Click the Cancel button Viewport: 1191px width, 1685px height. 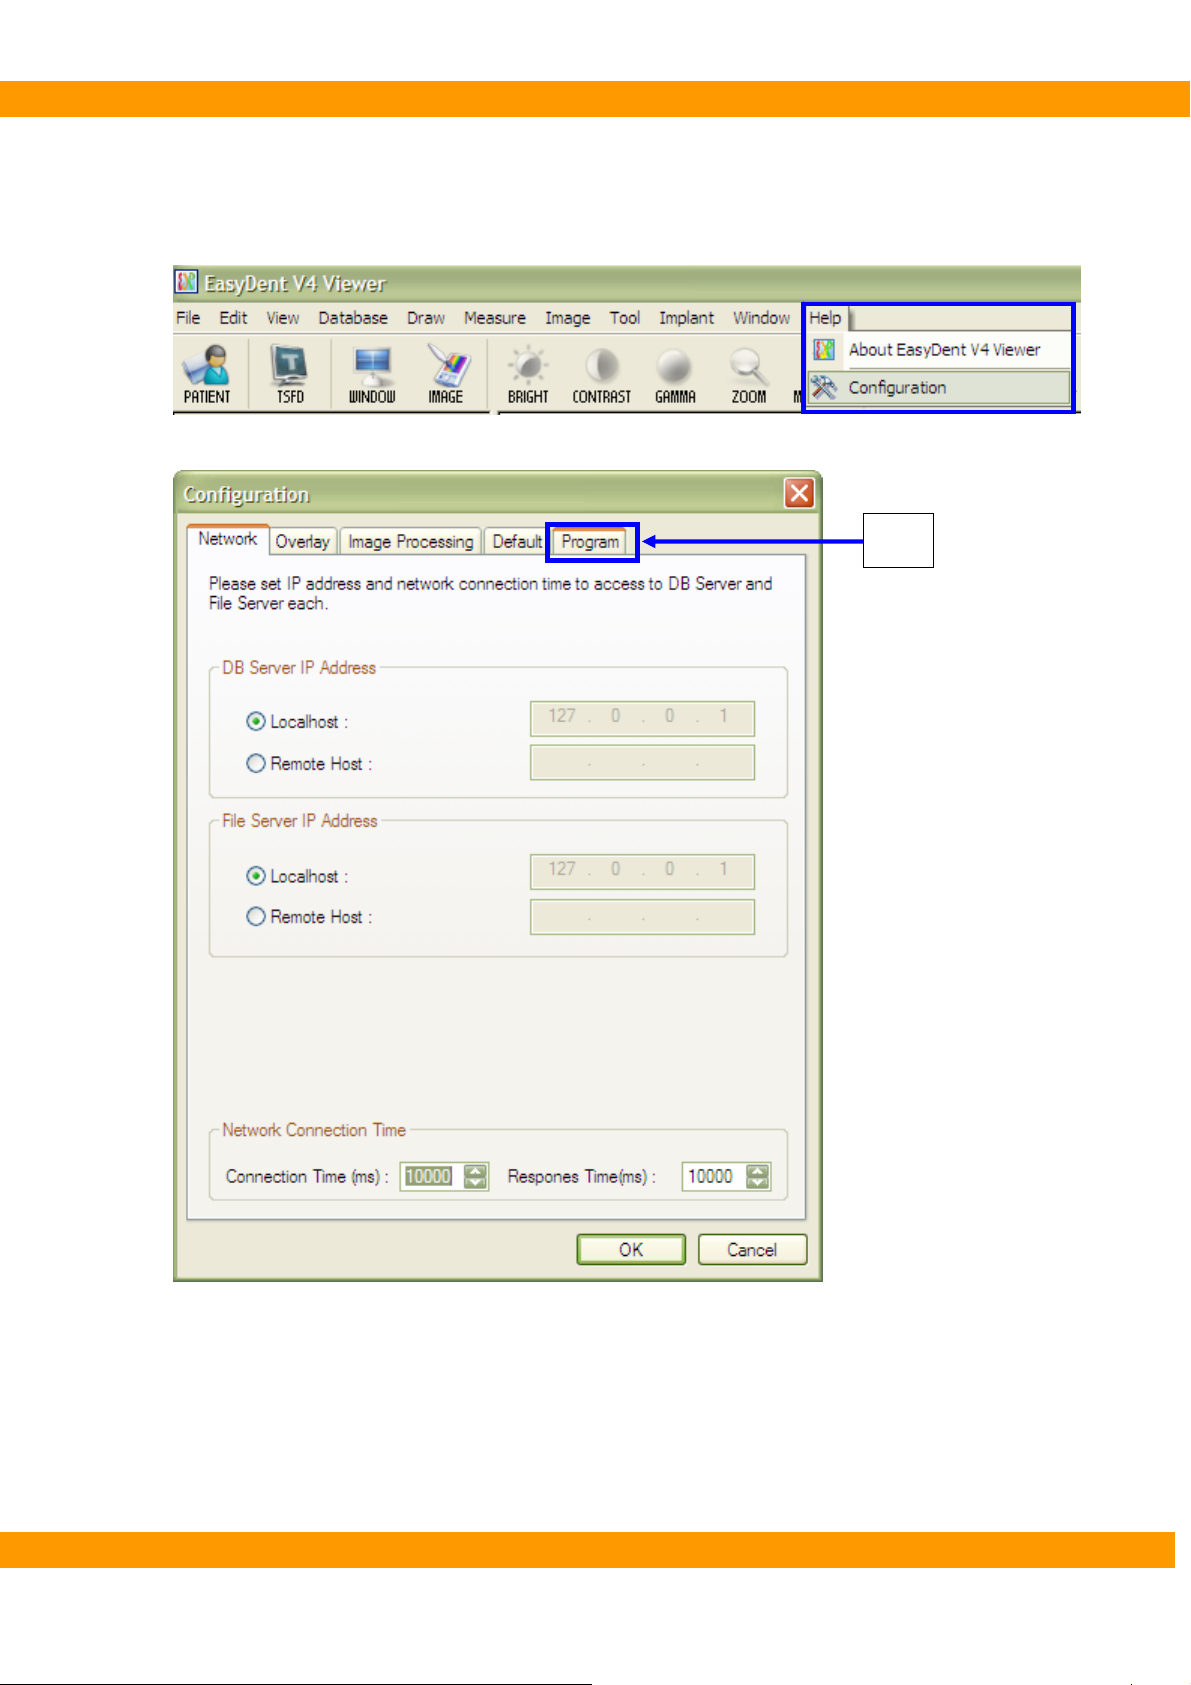point(752,1249)
